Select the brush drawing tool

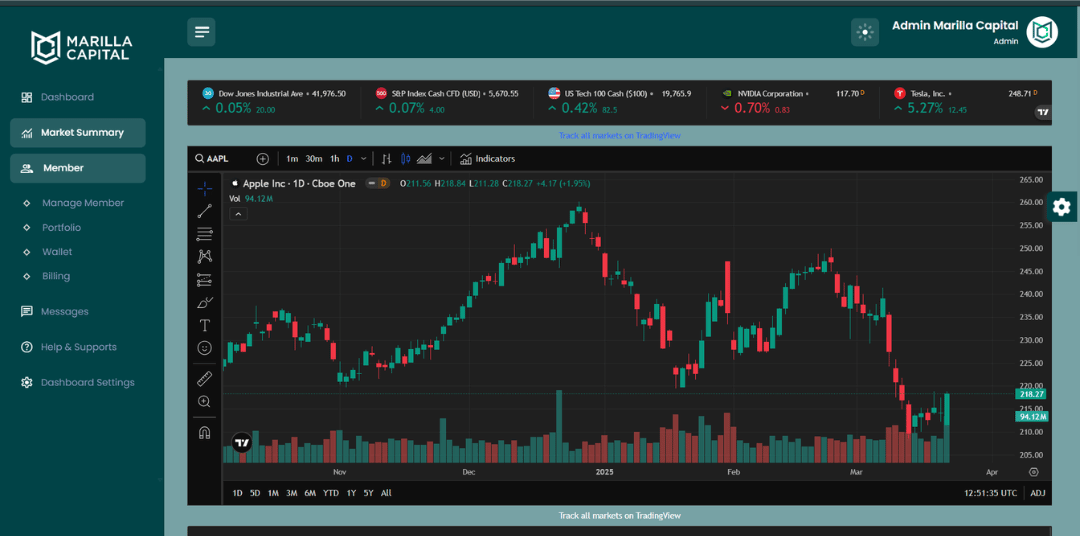click(205, 302)
